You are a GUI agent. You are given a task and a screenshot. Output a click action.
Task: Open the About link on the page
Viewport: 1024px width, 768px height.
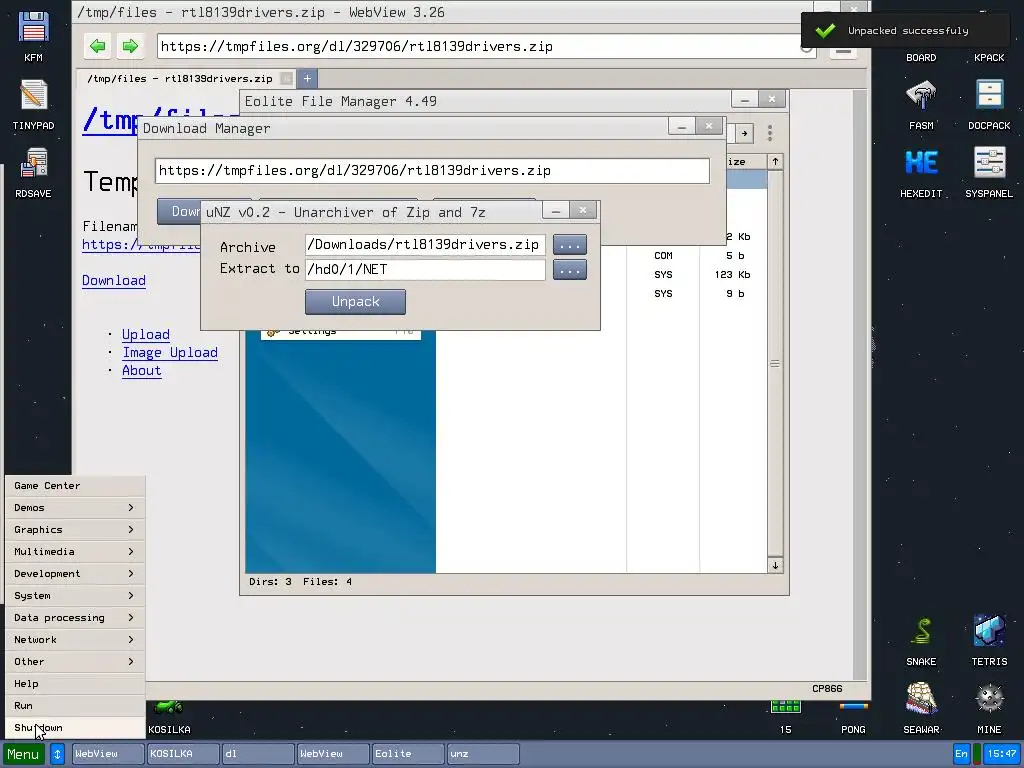141,370
